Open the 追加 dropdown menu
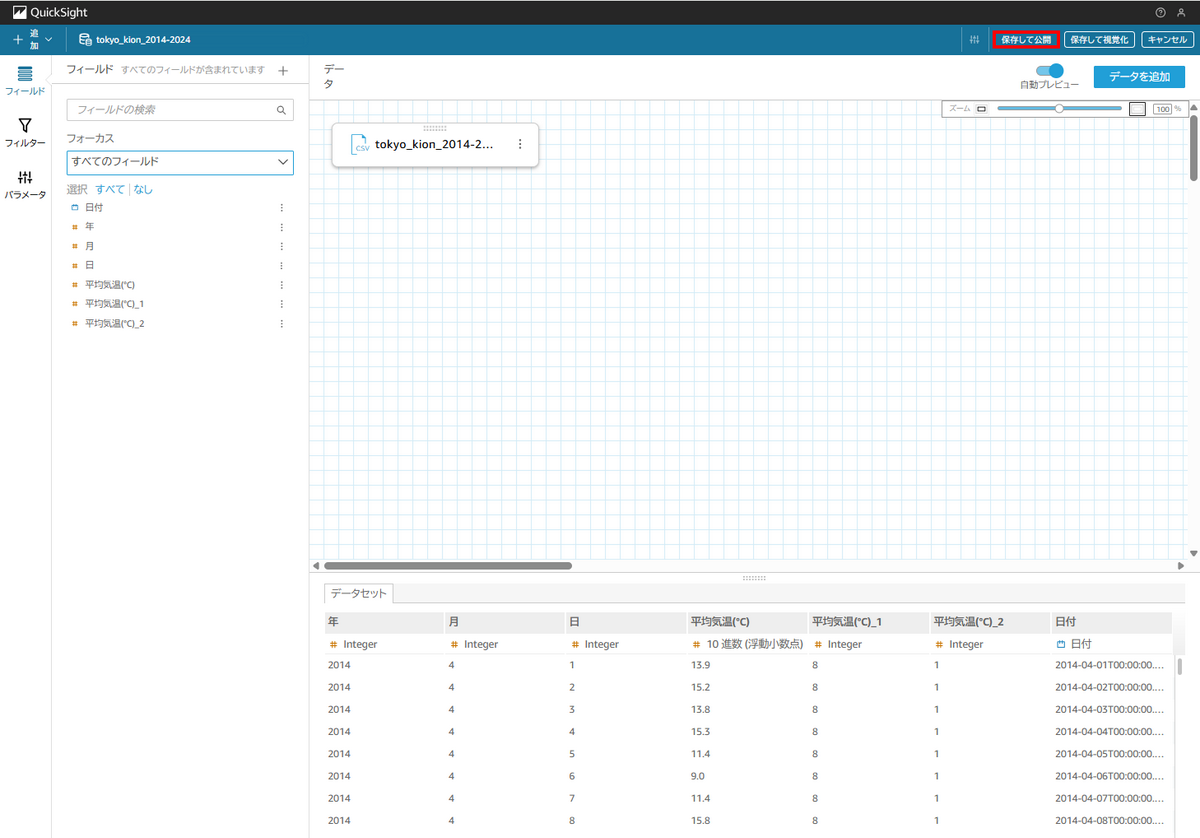The height and width of the screenshot is (838, 1200). point(33,39)
